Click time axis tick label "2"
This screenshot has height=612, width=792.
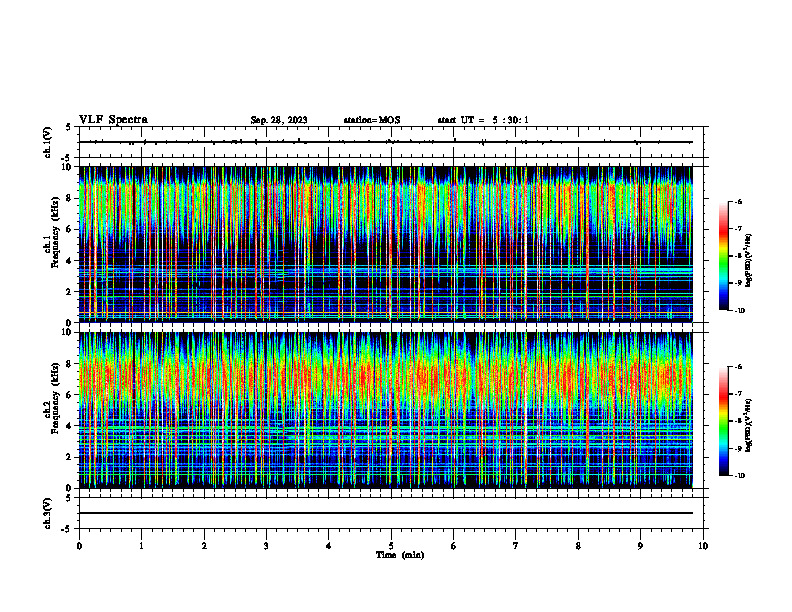pos(204,546)
